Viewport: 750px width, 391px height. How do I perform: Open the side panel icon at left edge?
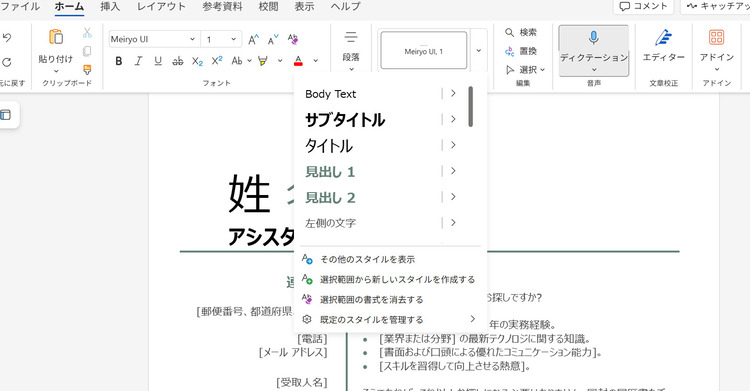[x=6, y=115]
